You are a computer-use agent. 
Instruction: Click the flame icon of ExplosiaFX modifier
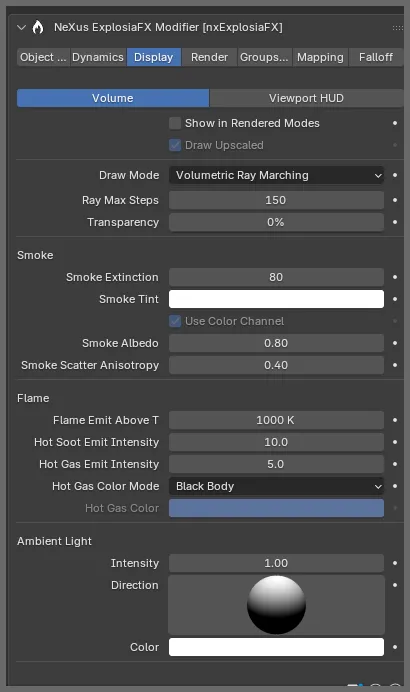point(38,27)
